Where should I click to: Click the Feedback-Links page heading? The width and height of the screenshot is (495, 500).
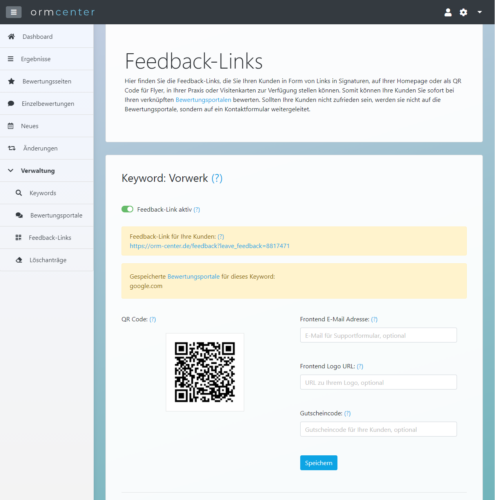(x=194, y=61)
